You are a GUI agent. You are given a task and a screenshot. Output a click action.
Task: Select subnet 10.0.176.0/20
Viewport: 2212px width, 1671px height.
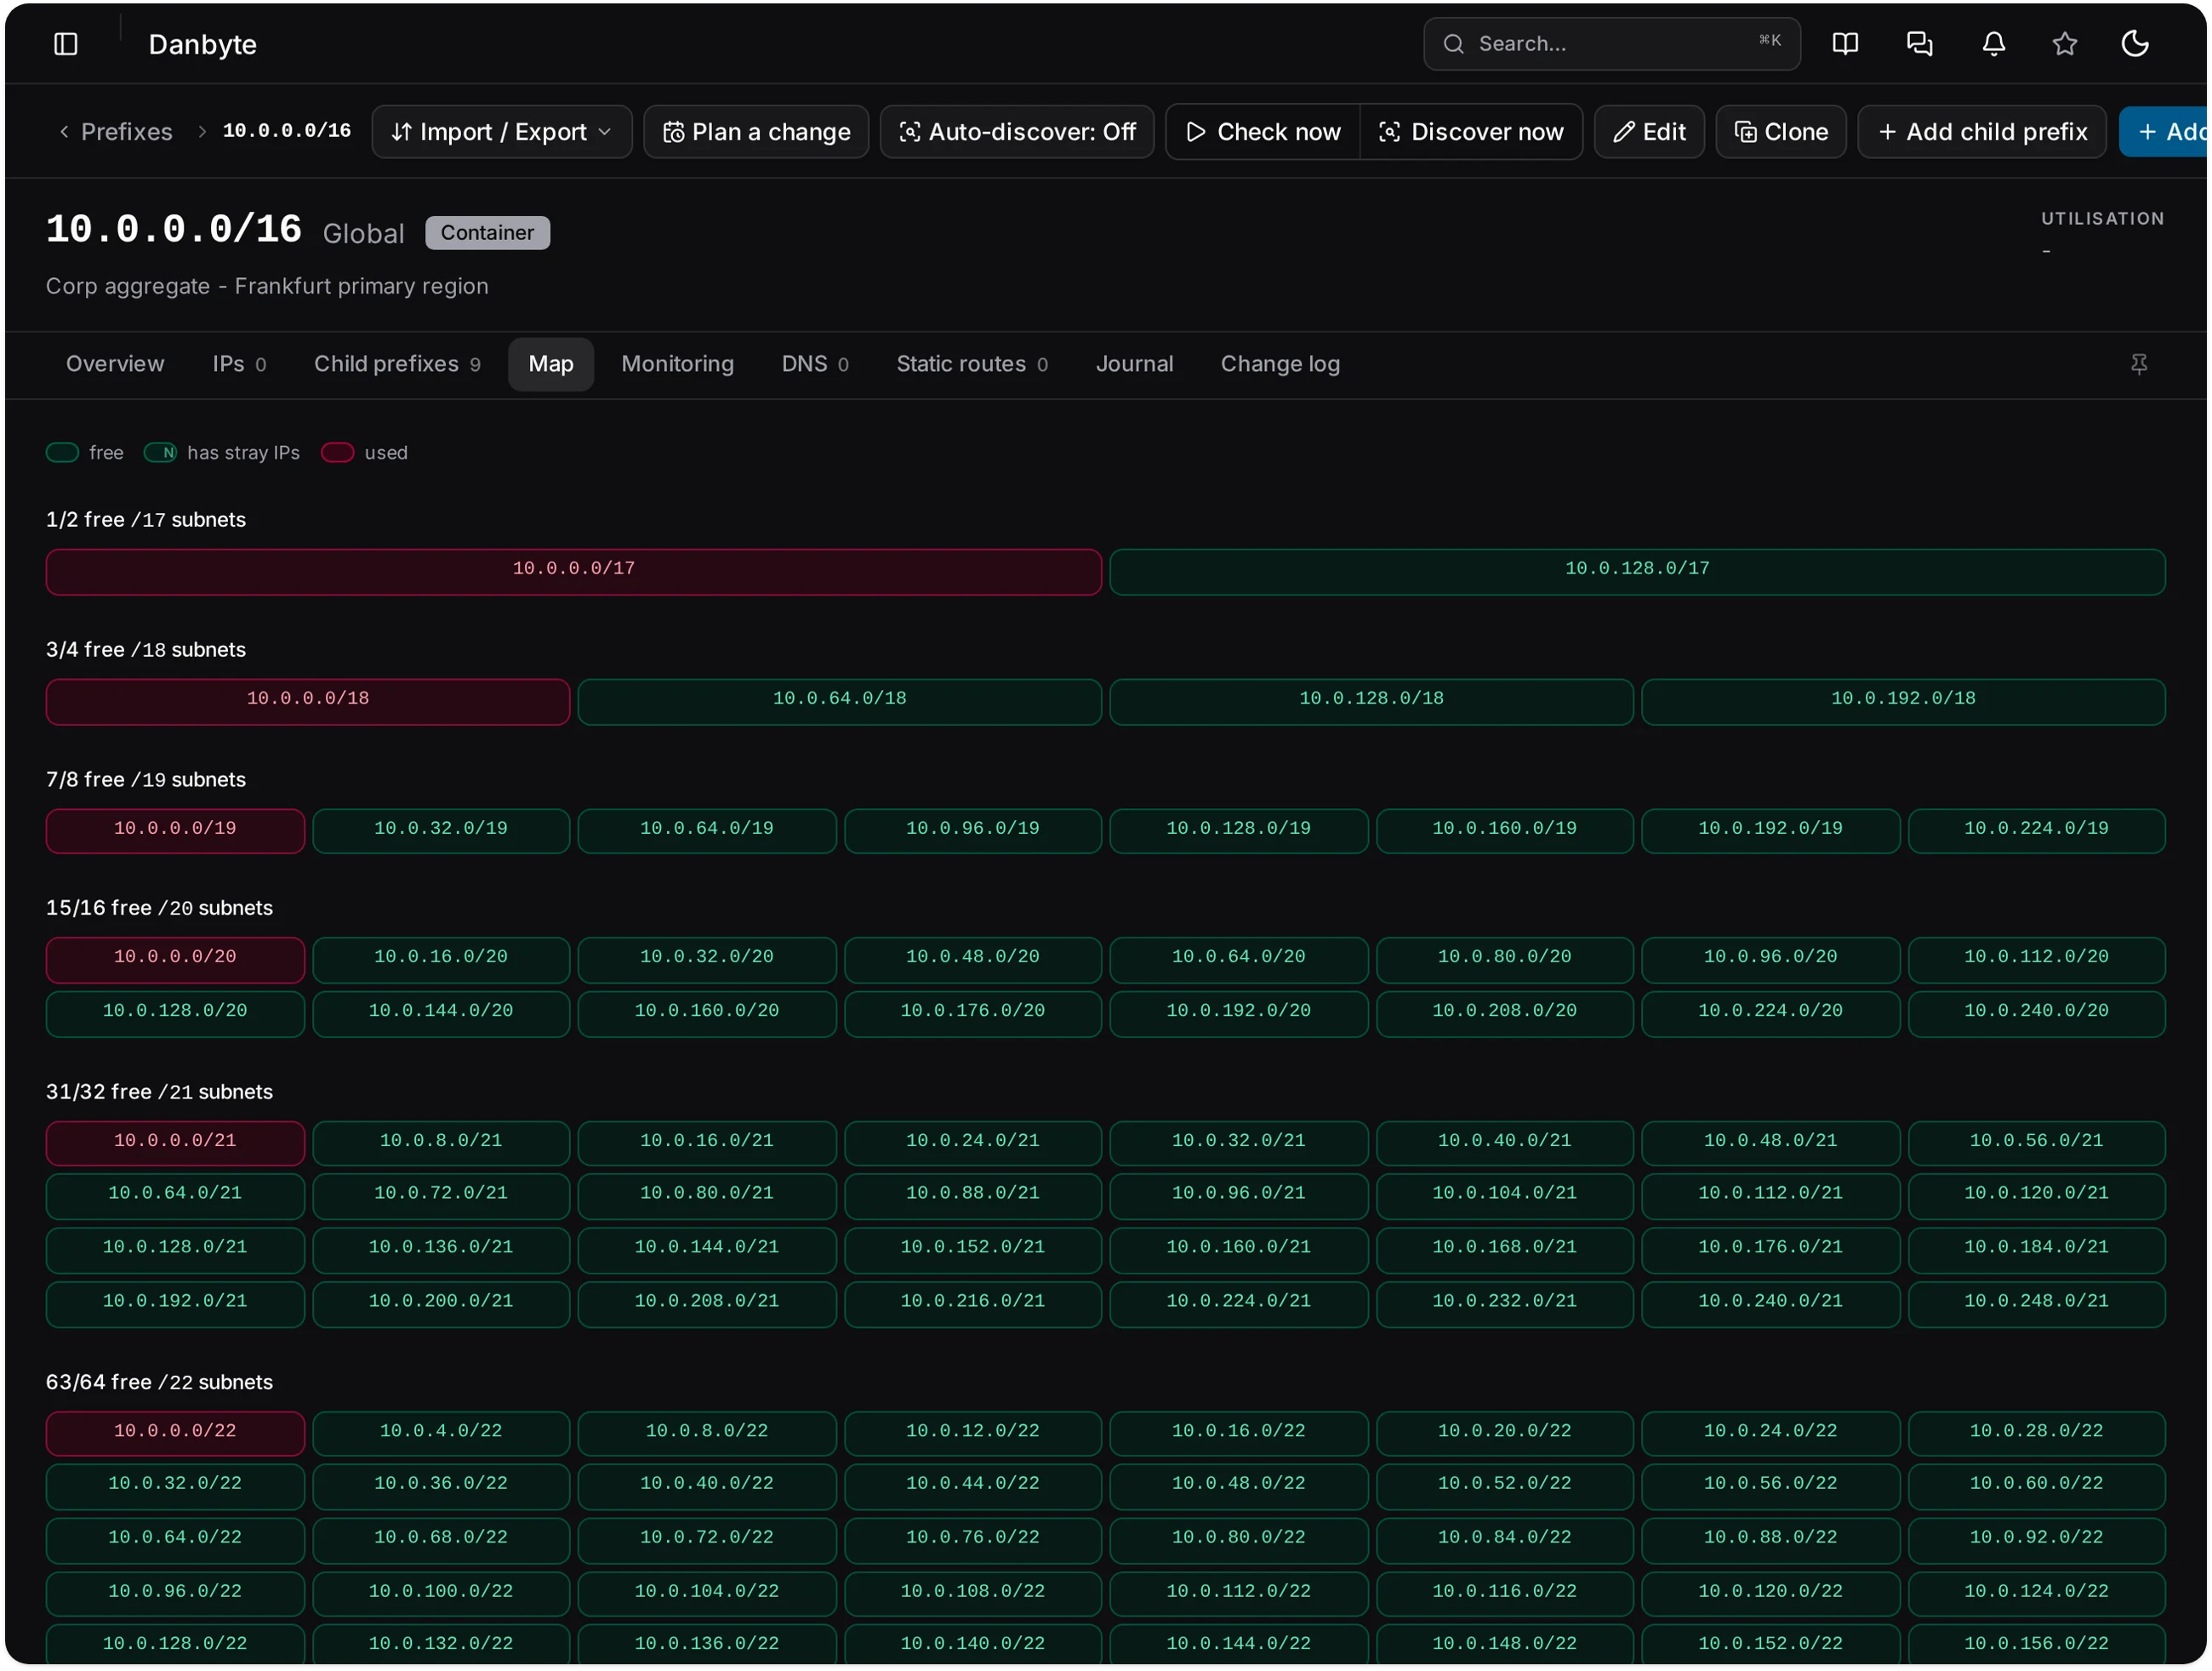tap(972, 1013)
